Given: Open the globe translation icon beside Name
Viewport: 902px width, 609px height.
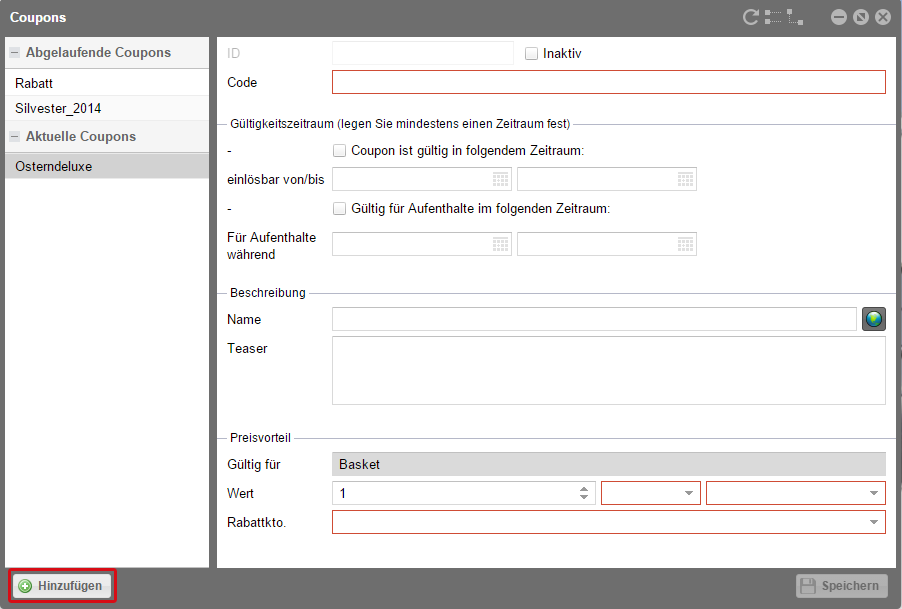Looking at the screenshot, I should click(874, 319).
